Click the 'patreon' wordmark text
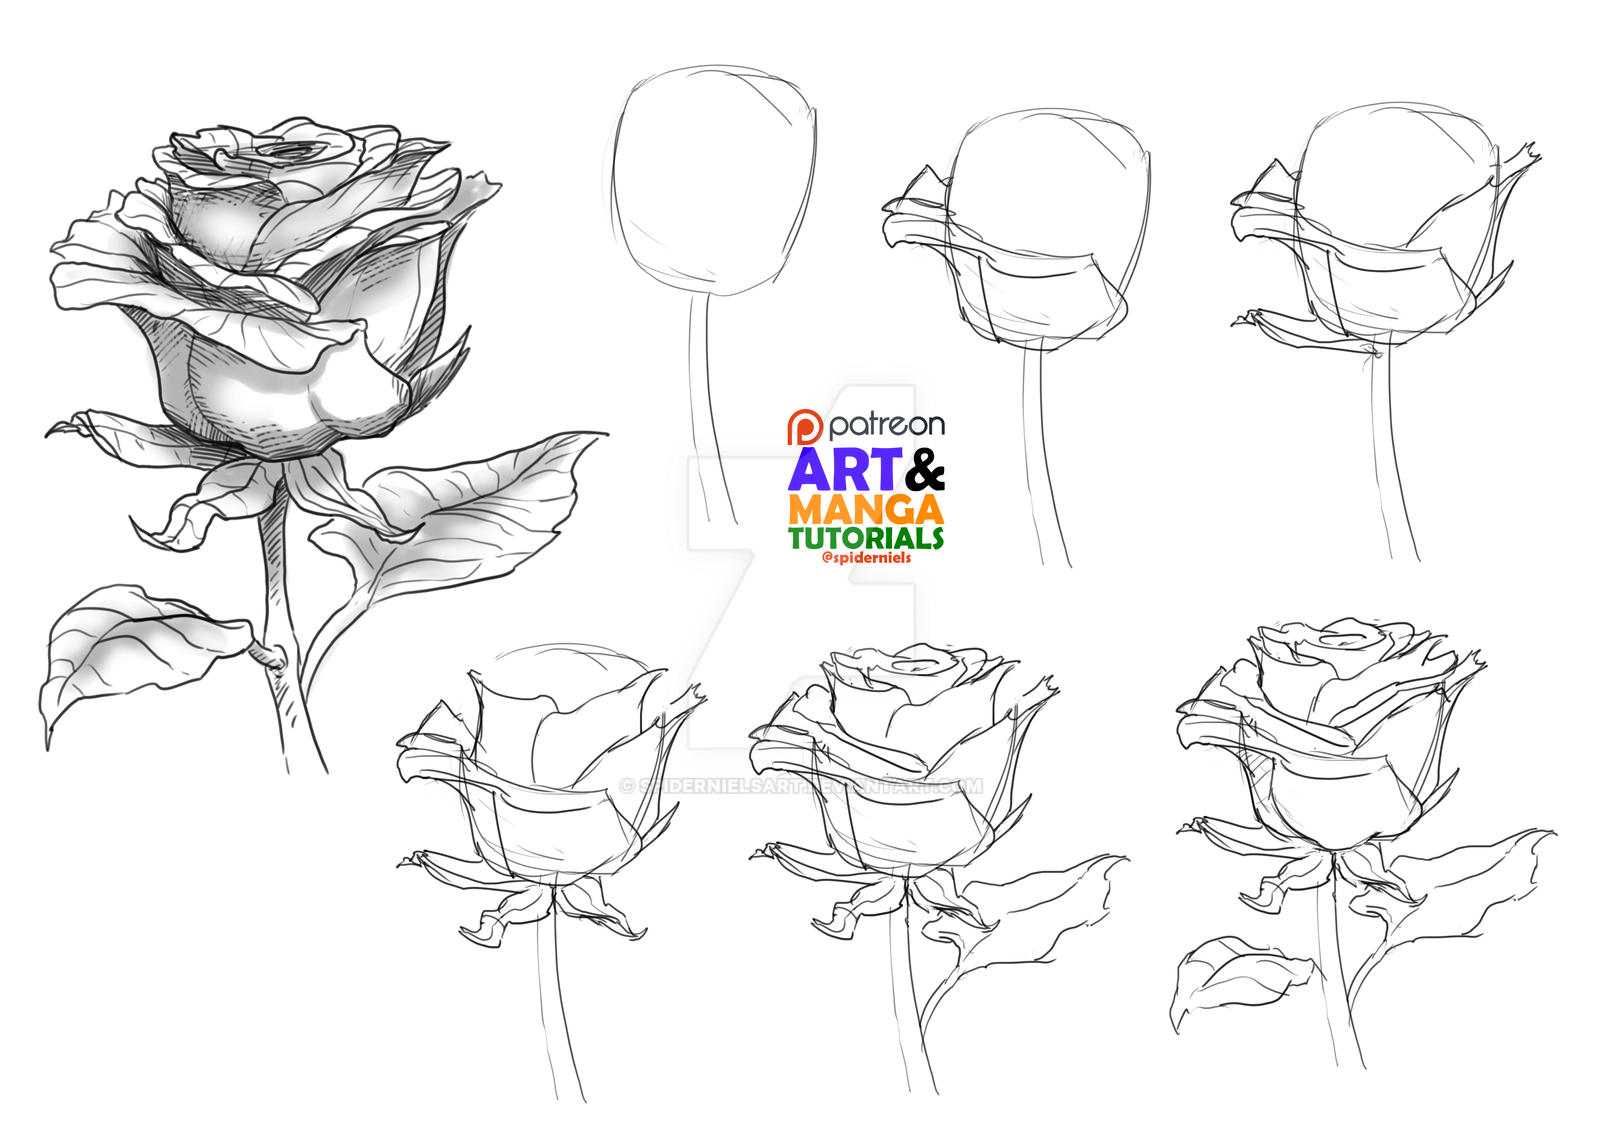The image size is (1600, 1132). point(886,425)
